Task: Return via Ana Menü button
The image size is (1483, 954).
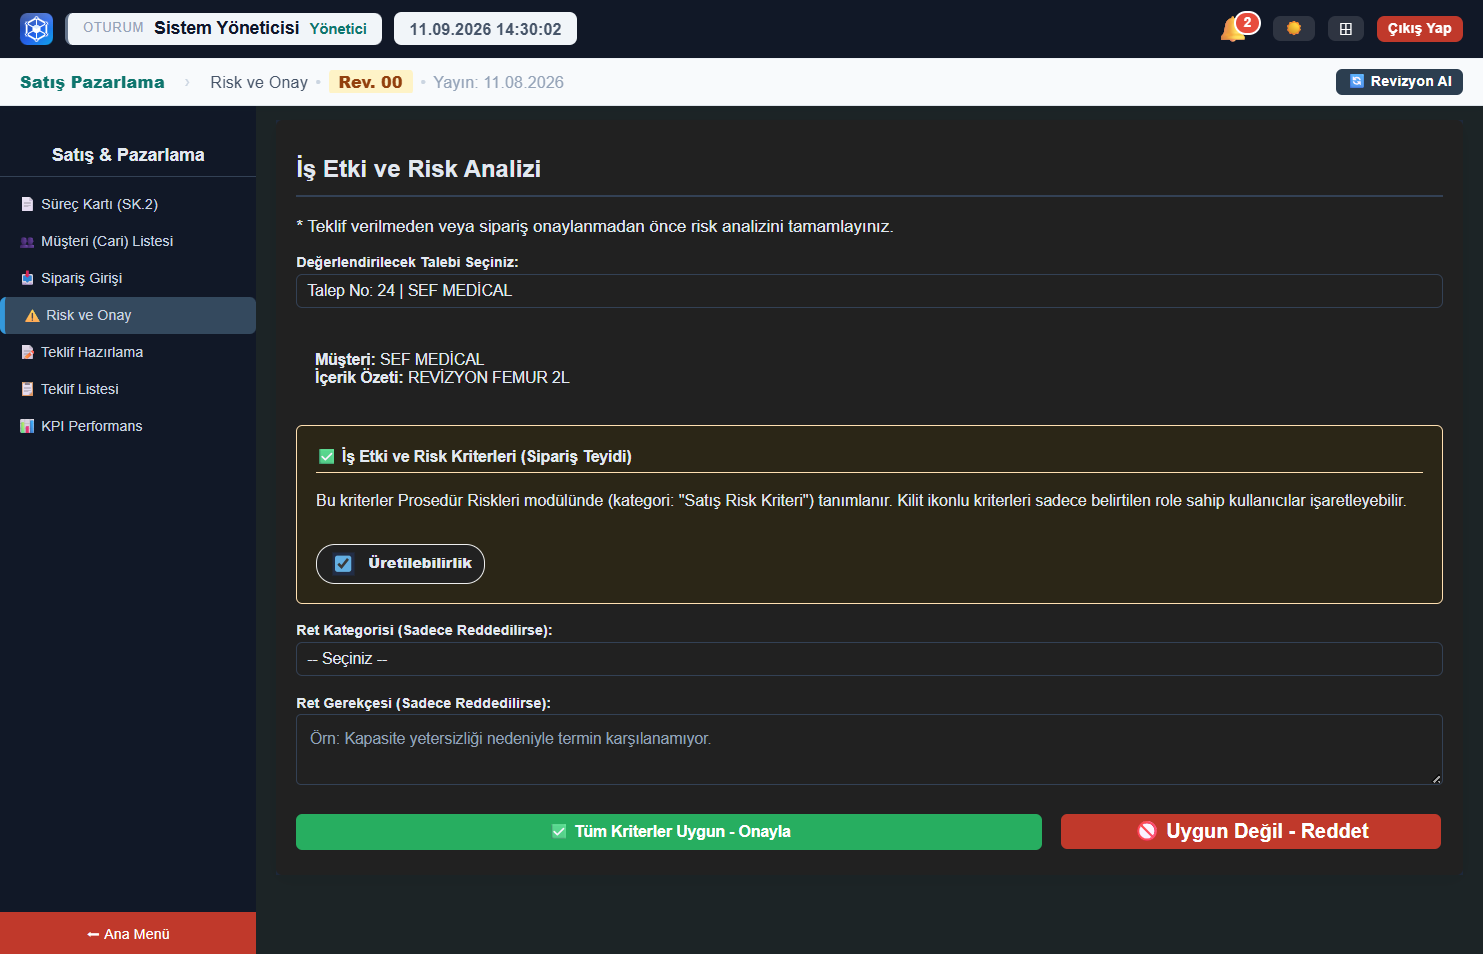Action: pos(128,933)
